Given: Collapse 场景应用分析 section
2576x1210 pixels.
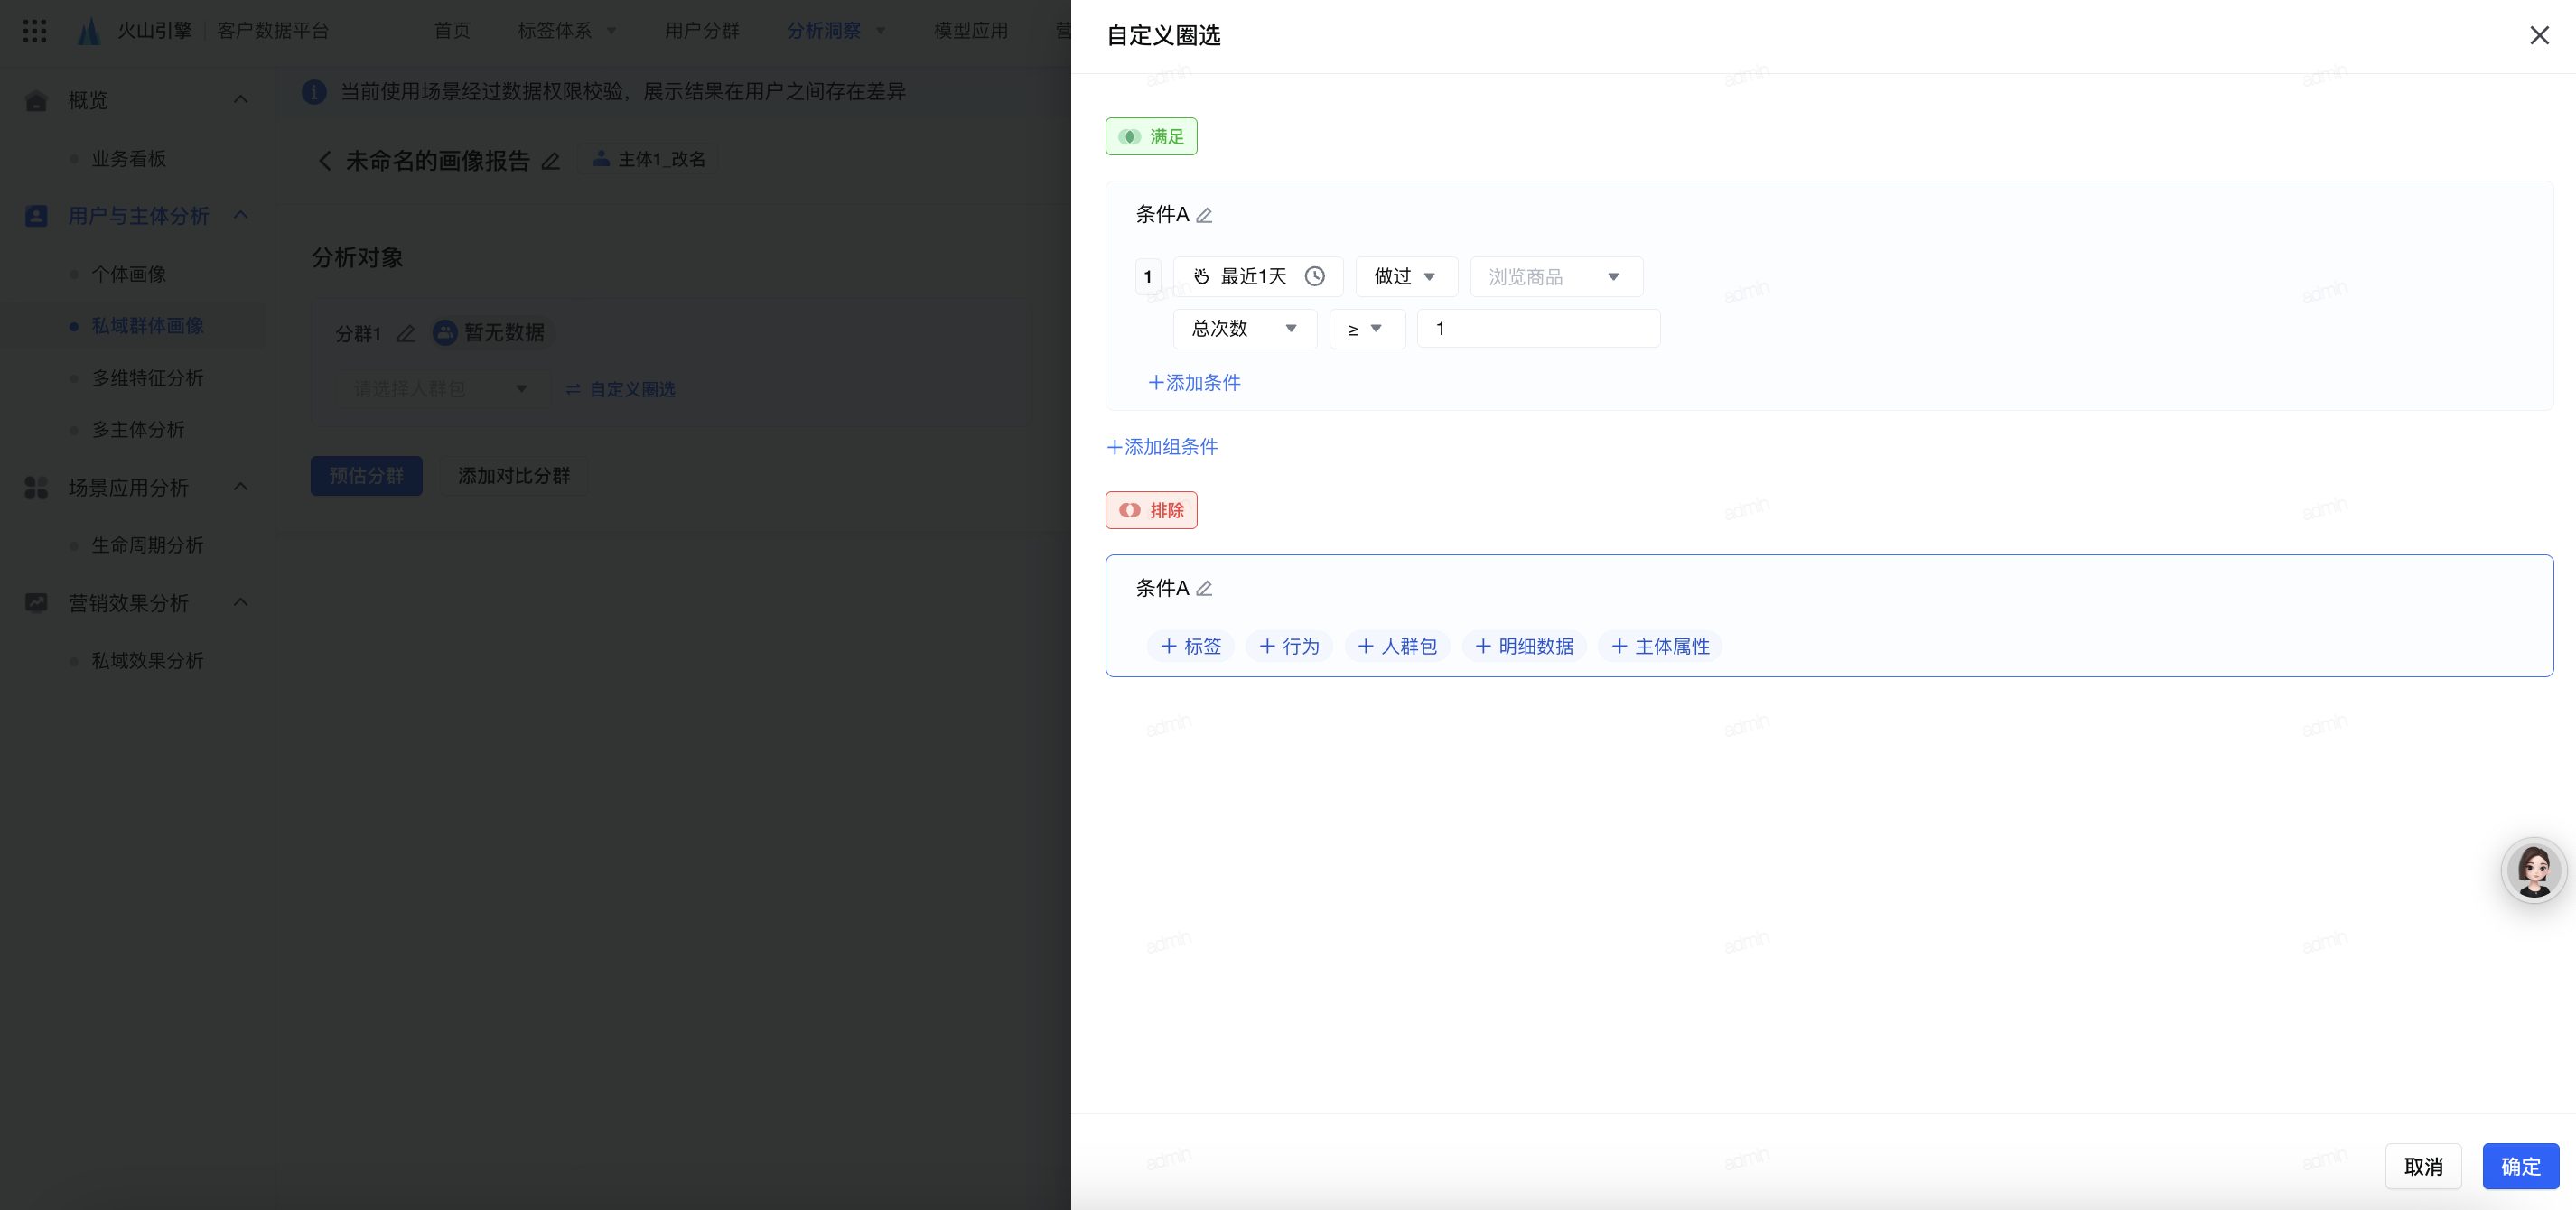Looking at the screenshot, I should point(240,488).
